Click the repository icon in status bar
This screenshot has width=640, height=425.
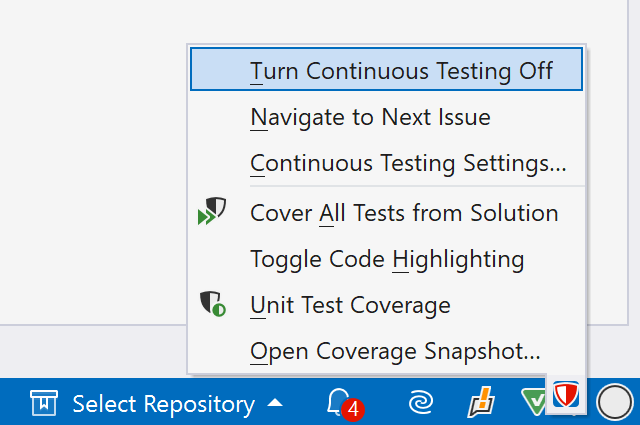pos(44,403)
